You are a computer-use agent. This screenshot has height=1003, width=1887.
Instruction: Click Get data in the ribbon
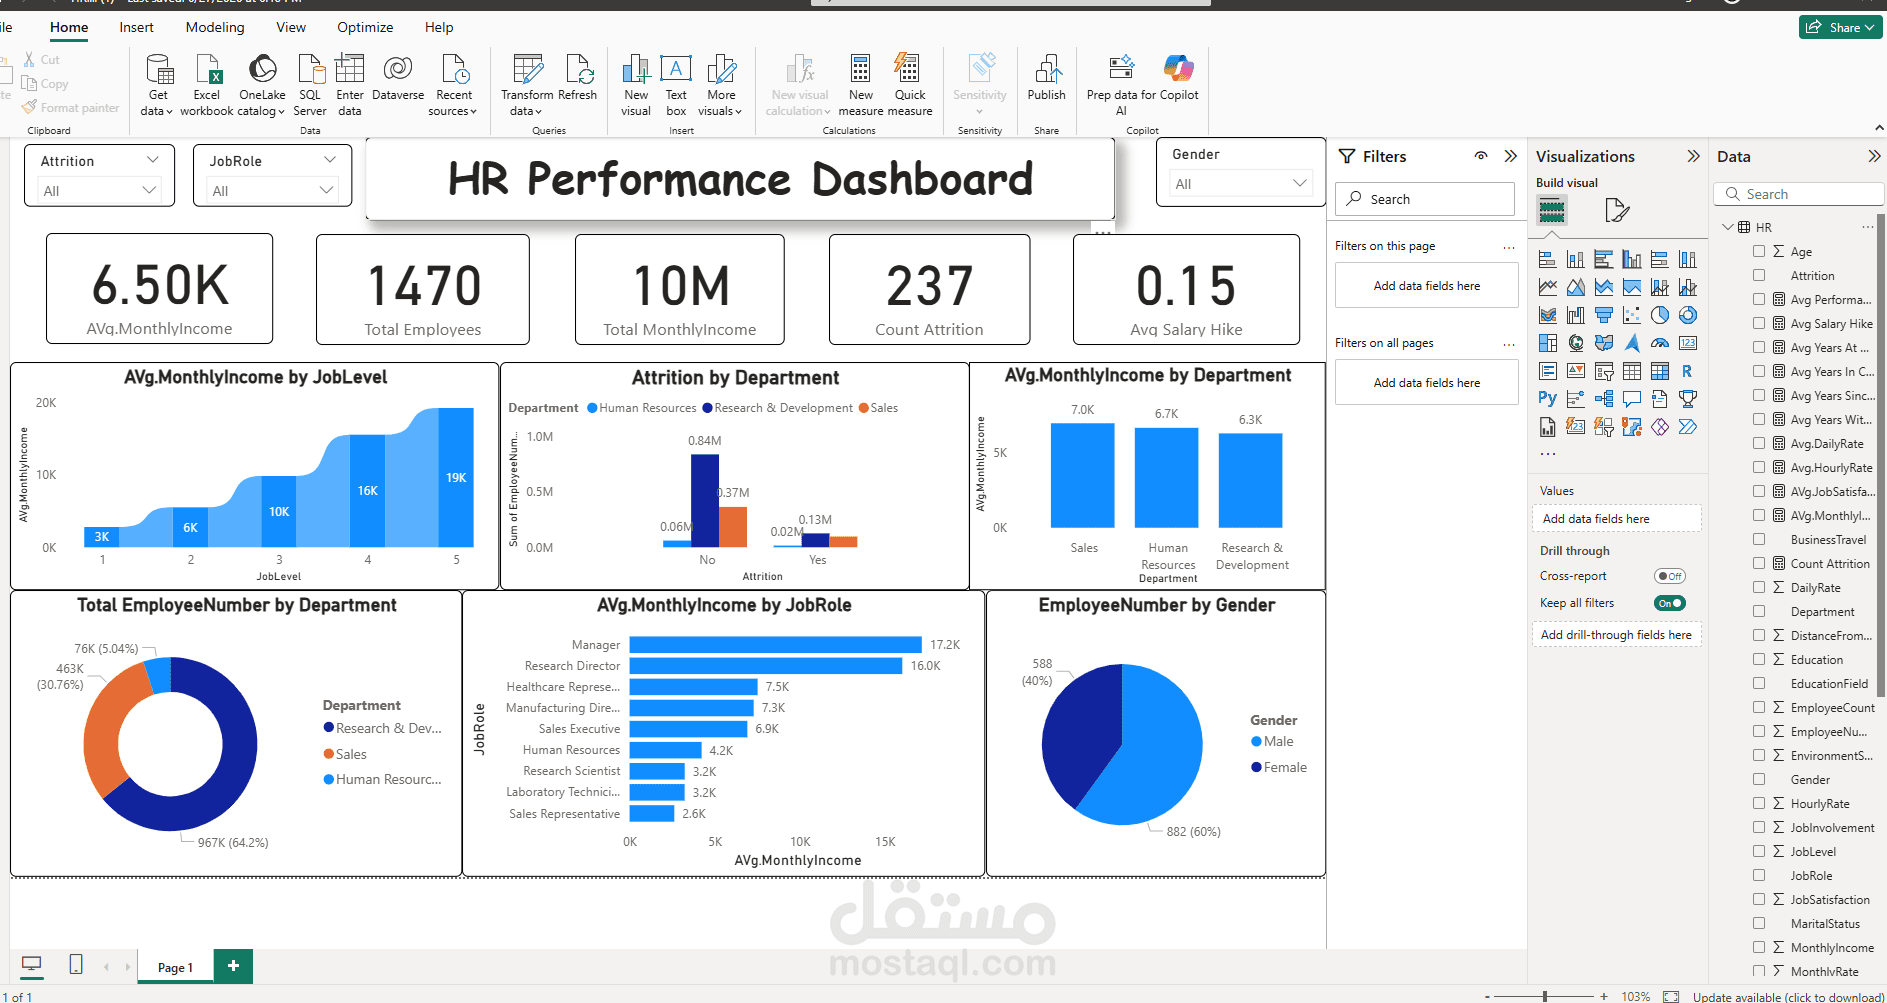pyautogui.click(x=157, y=85)
